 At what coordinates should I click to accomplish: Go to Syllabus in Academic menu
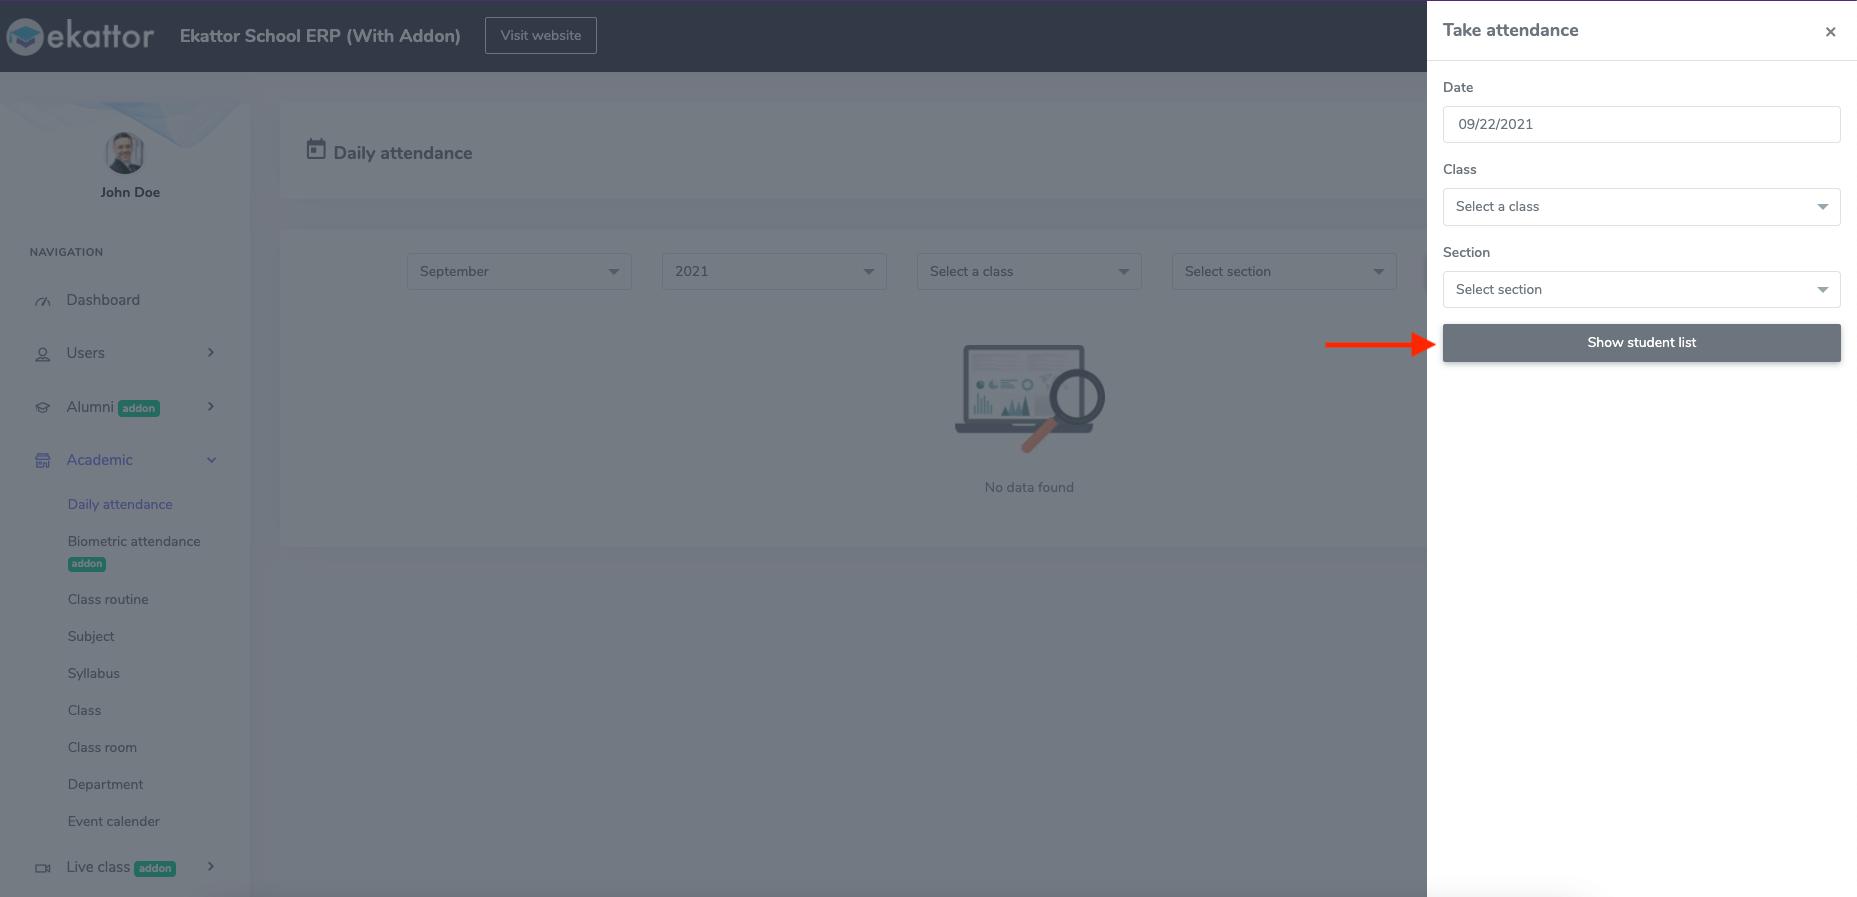coord(94,674)
